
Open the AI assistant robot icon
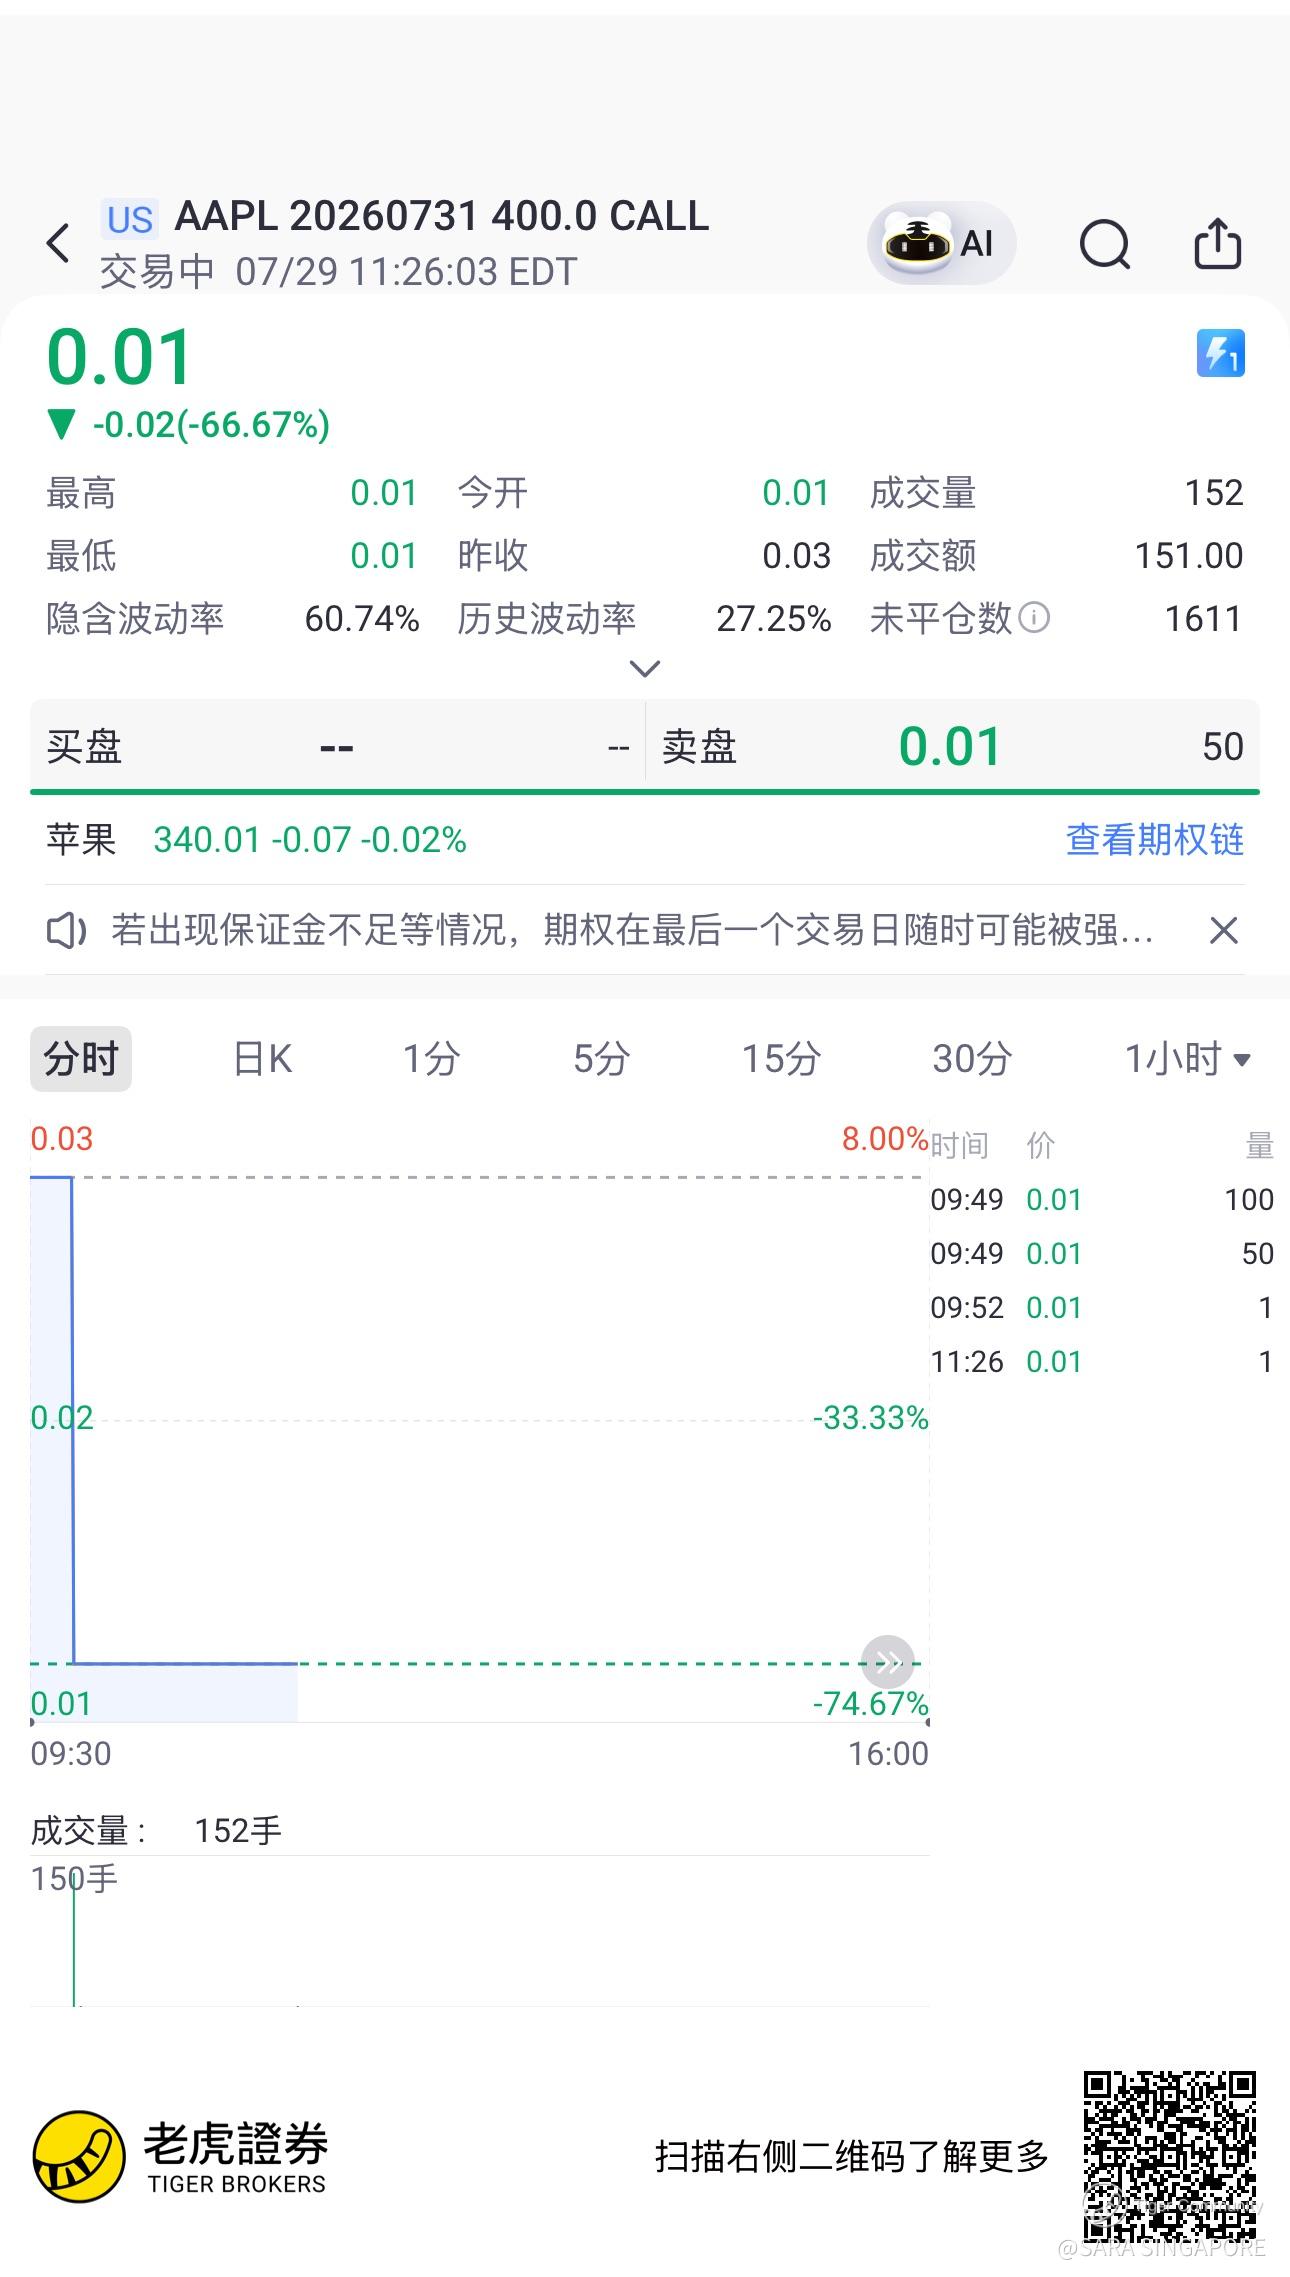(x=941, y=243)
